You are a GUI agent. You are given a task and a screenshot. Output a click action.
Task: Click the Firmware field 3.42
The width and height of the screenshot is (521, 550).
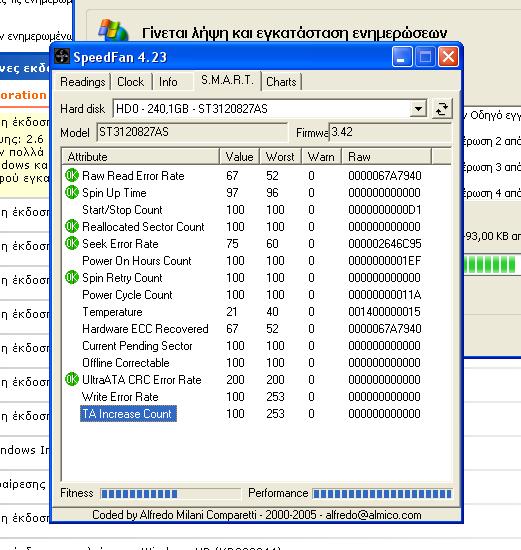click(390, 132)
